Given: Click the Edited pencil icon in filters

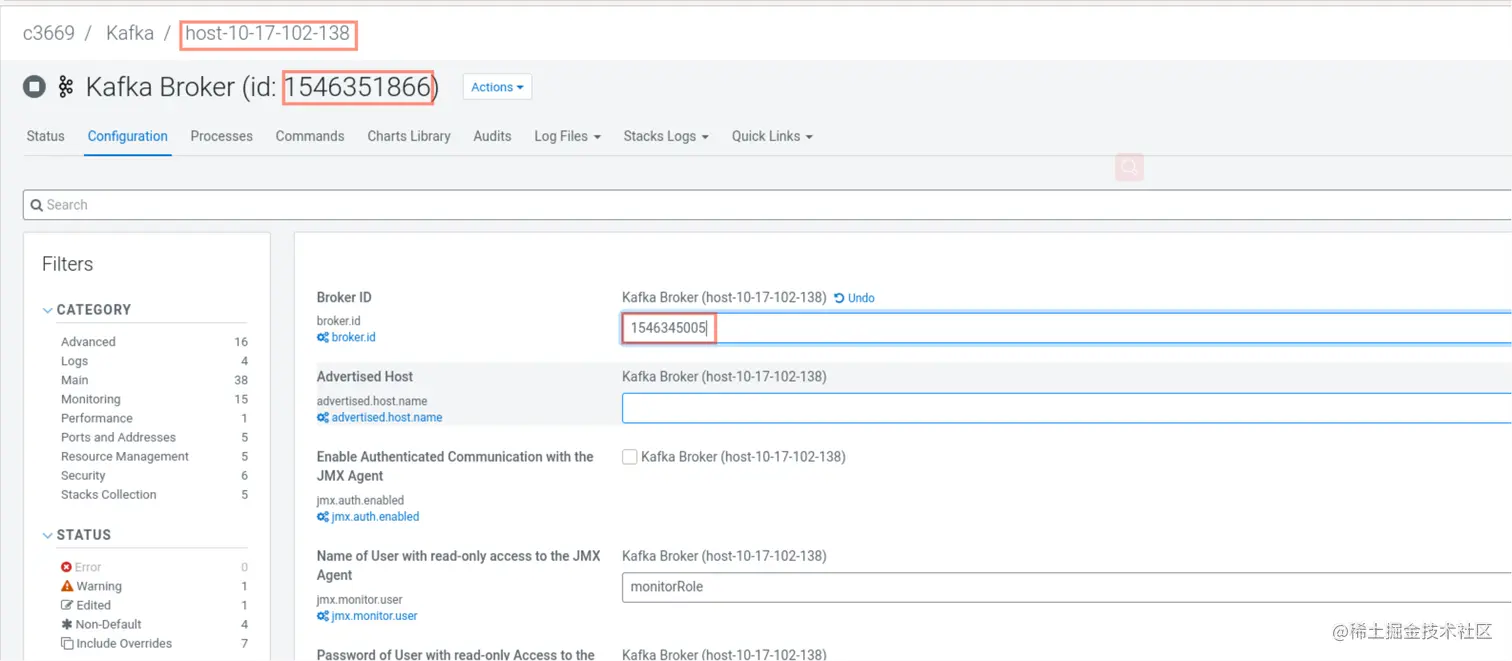Looking at the screenshot, I should coord(67,605).
